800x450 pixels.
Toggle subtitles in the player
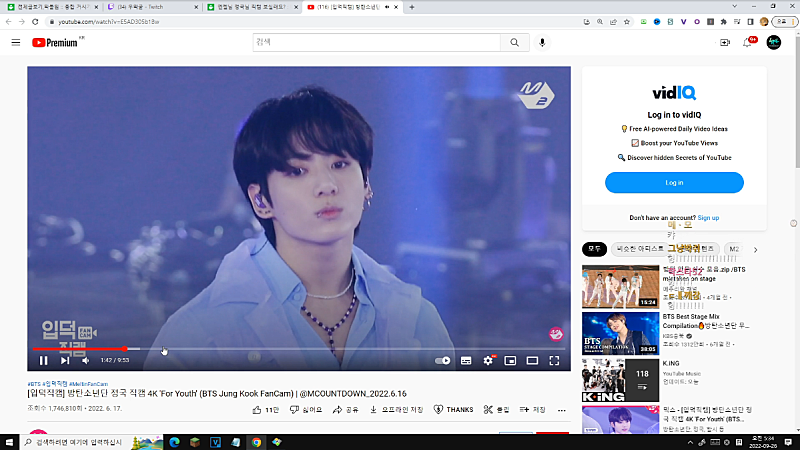tap(466, 361)
